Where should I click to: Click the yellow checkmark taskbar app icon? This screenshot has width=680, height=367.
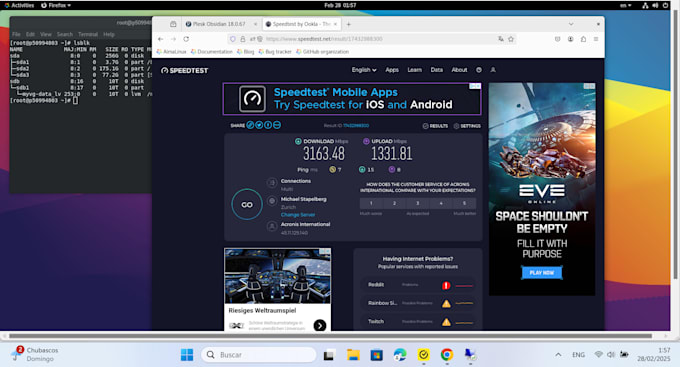coord(423,355)
